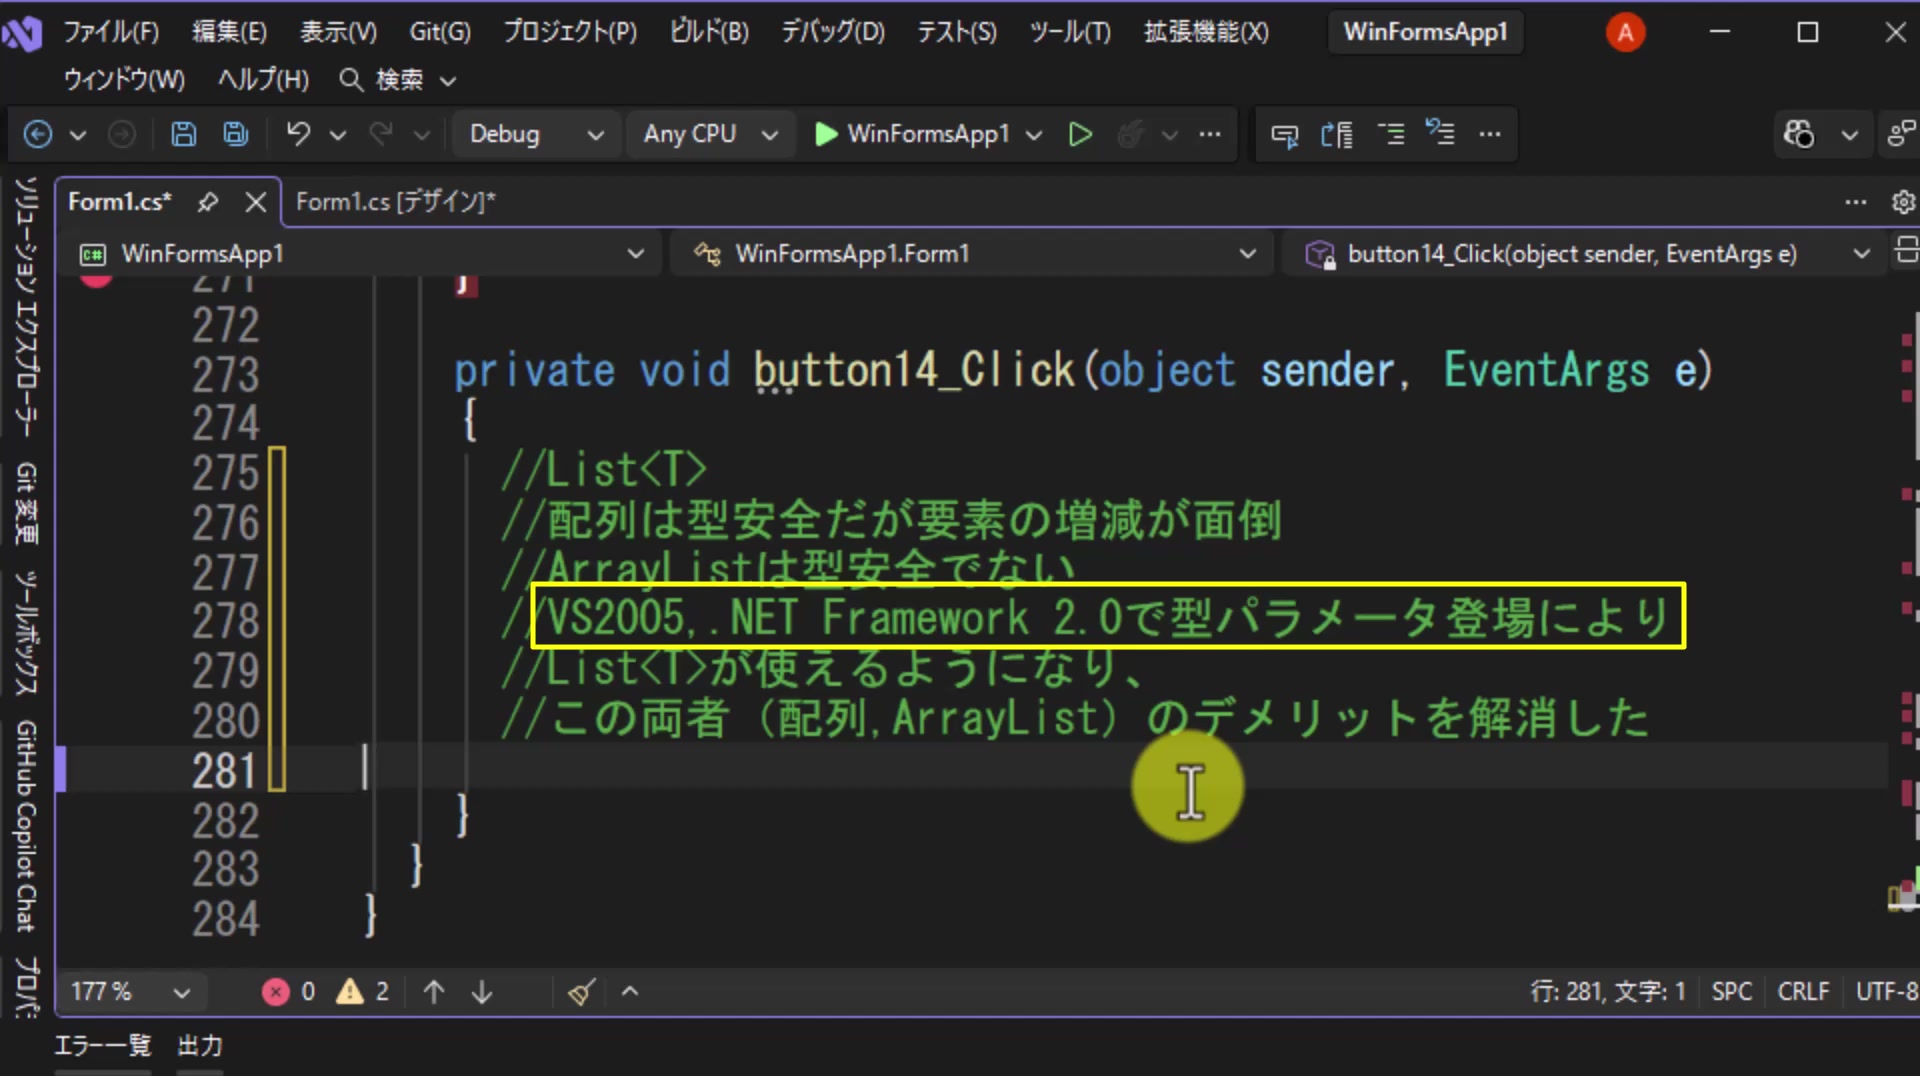The width and height of the screenshot is (1920, 1076).
Task: Open the プロジェクト(P) menu
Action: (x=570, y=32)
